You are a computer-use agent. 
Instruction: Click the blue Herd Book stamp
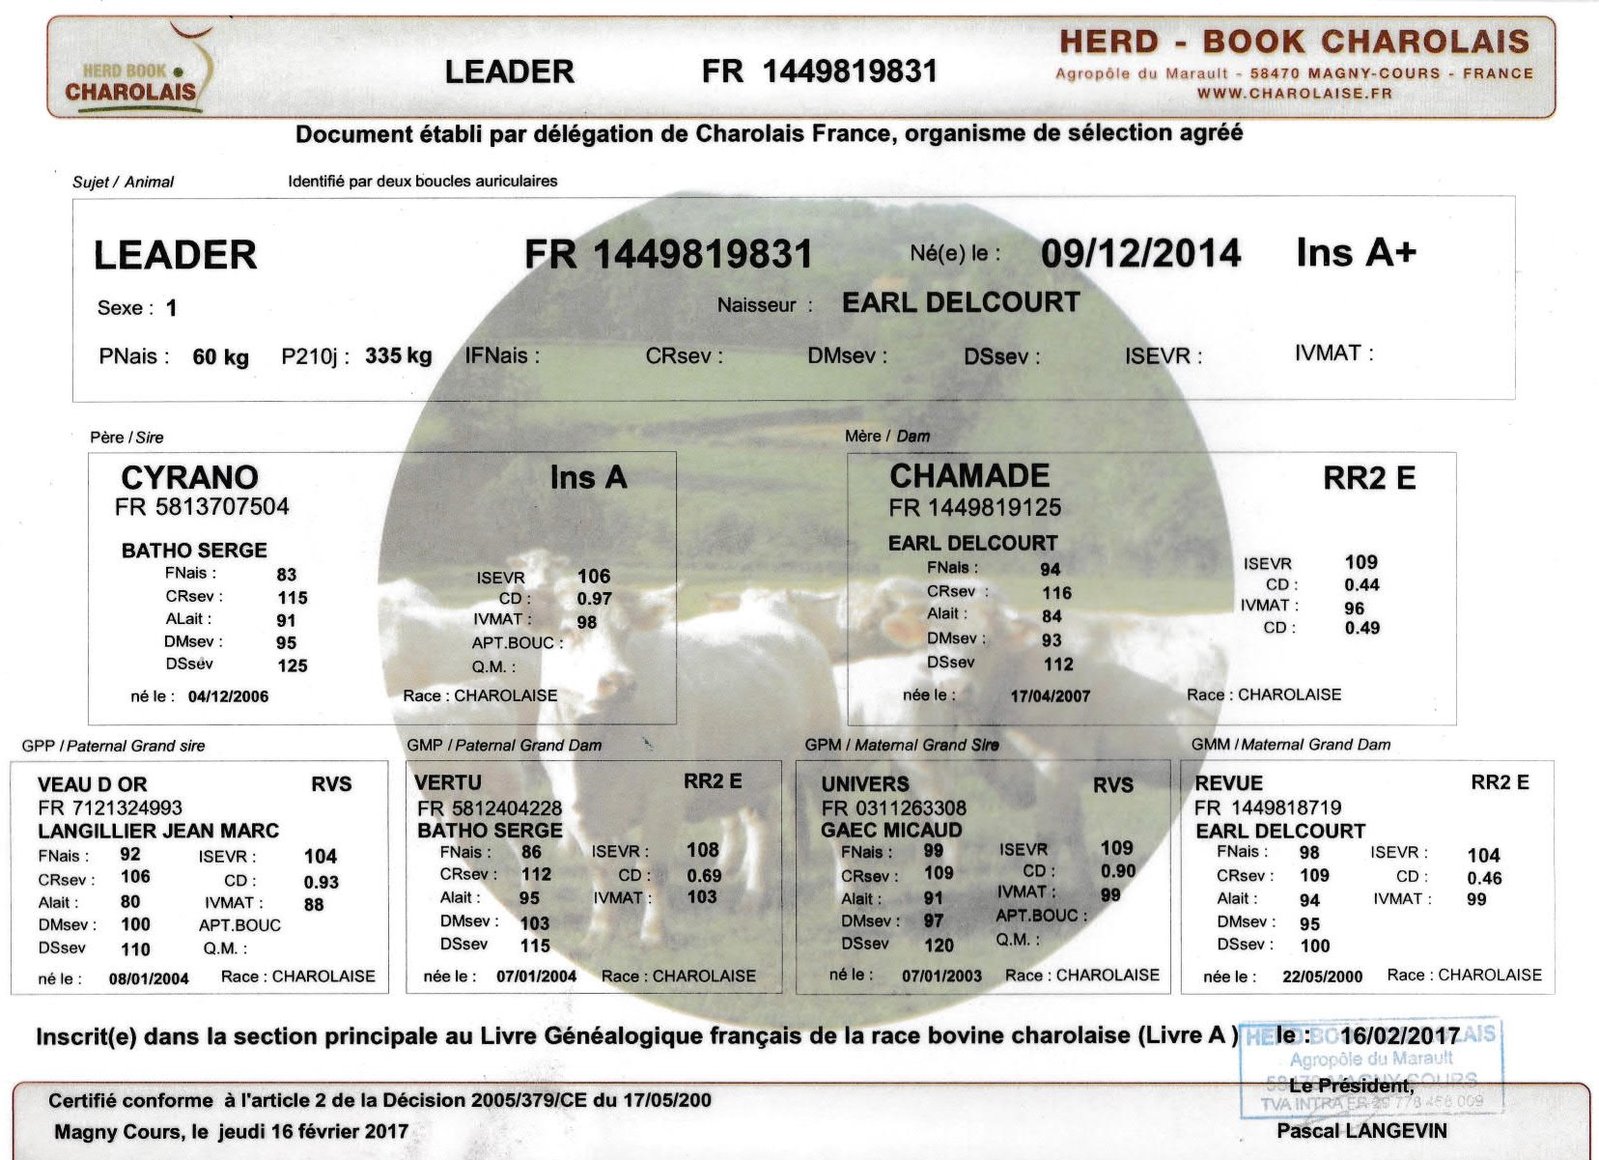(1370, 1068)
